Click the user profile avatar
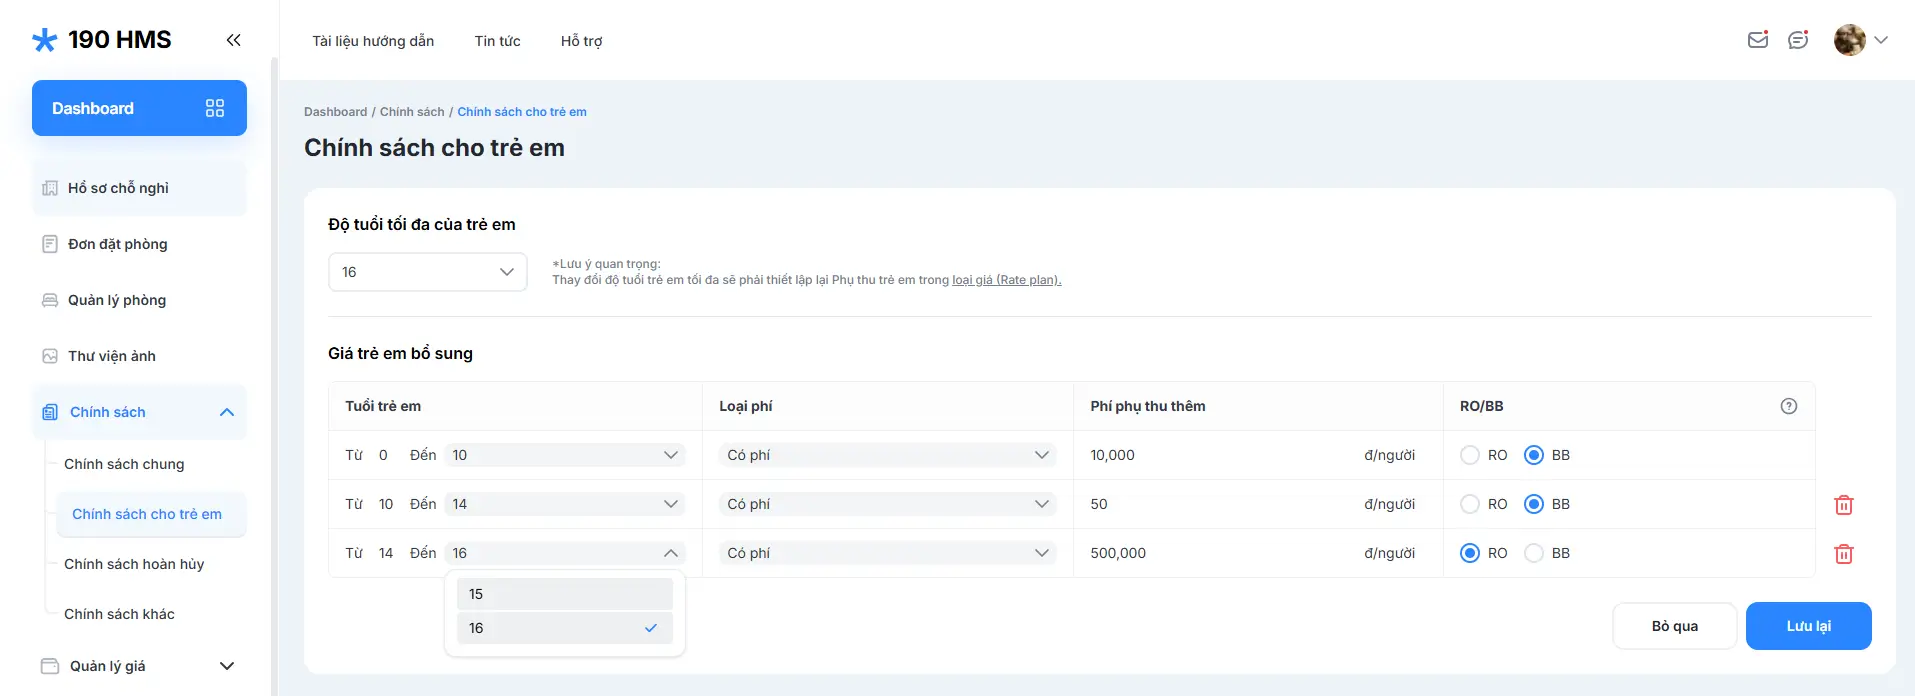Image resolution: width=1915 pixels, height=696 pixels. 1849,40
